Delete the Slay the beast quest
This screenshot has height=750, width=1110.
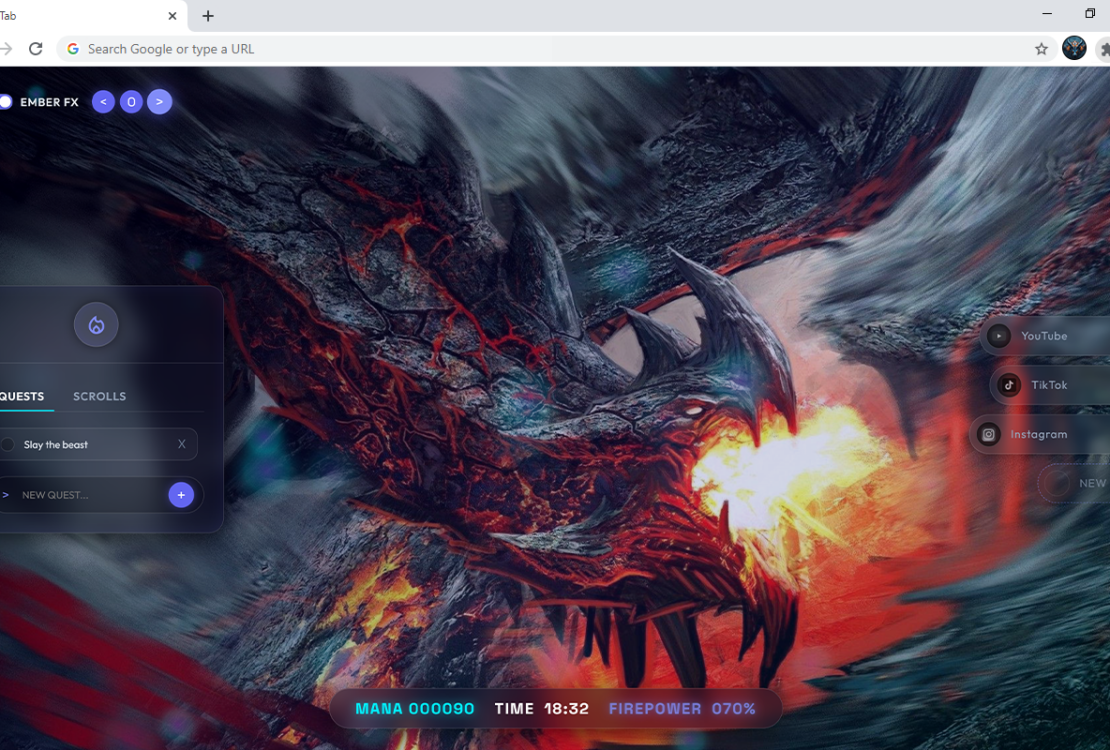pyautogui.click(x=182, y=444)
